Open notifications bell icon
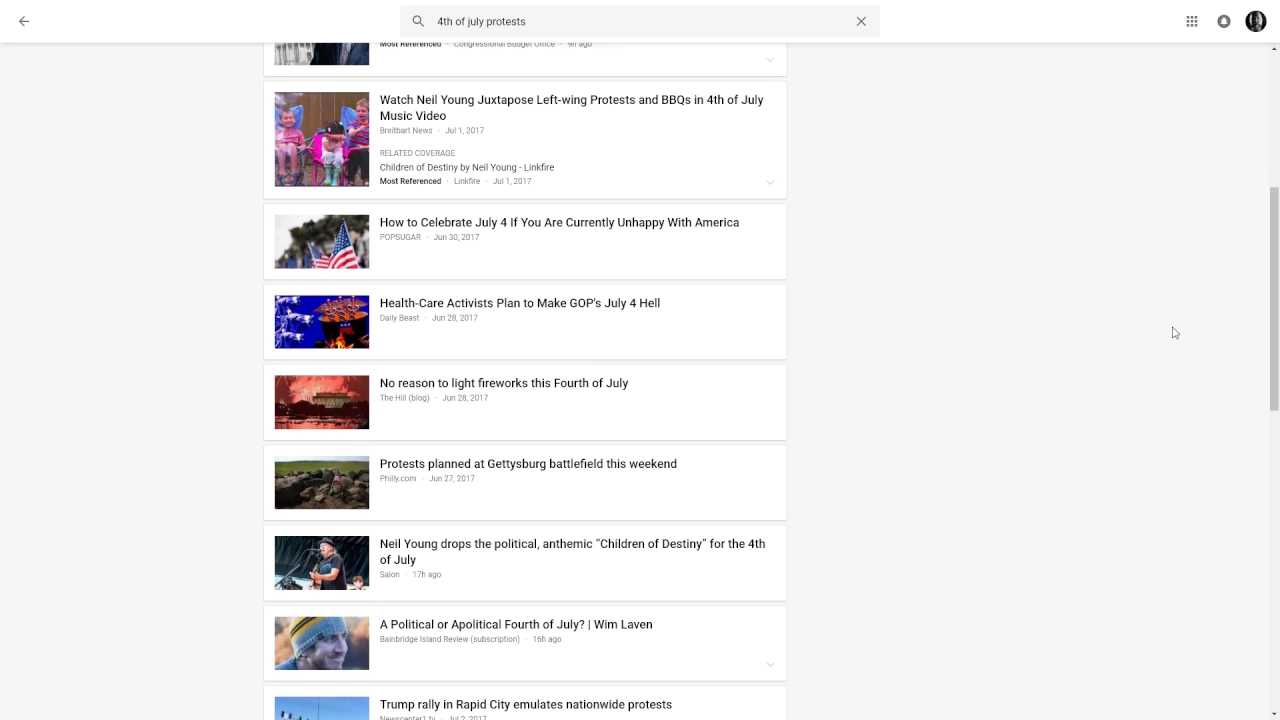 click(1224, 21)
